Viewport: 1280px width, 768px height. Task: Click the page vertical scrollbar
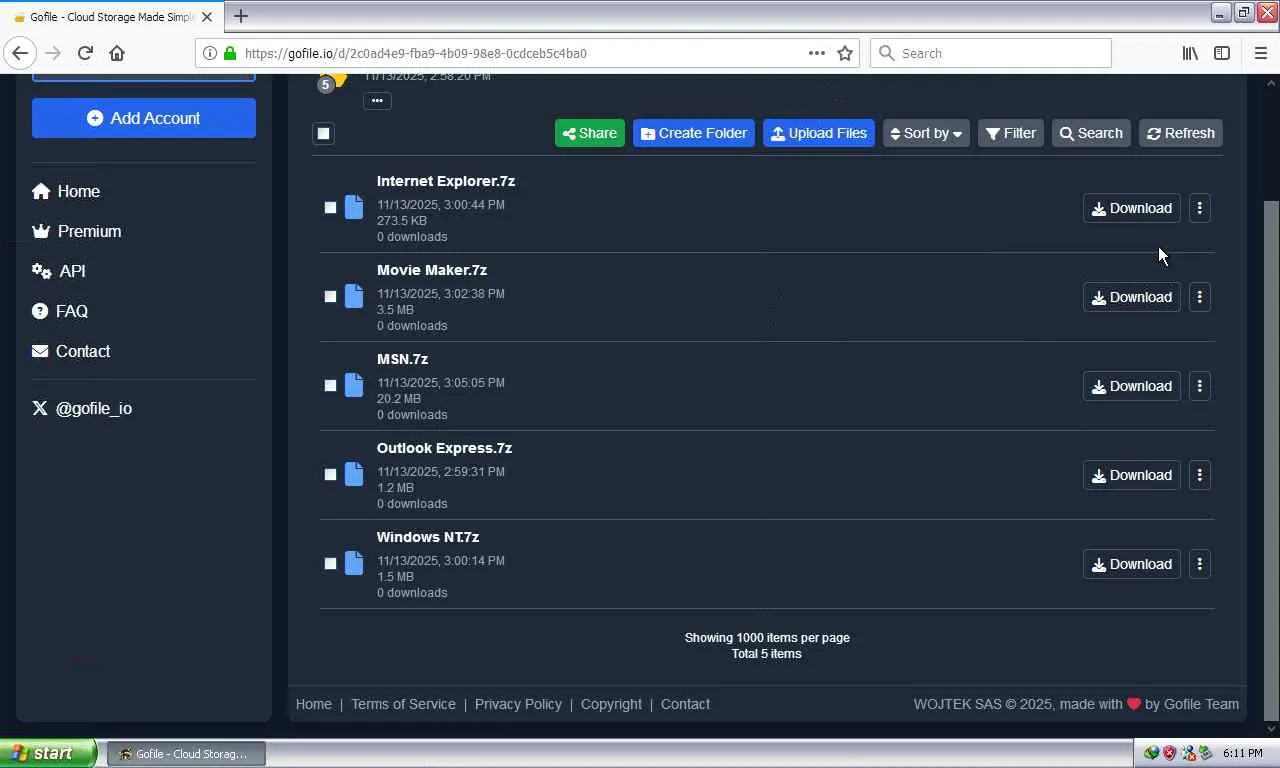(x=1271, y=460)
